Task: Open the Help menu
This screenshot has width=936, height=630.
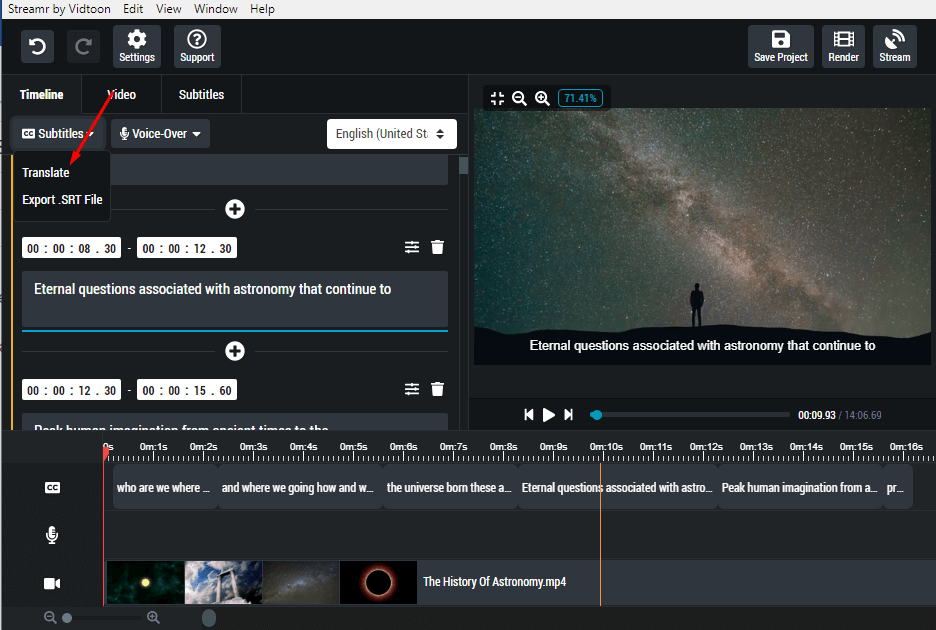Action: (262, 9)
